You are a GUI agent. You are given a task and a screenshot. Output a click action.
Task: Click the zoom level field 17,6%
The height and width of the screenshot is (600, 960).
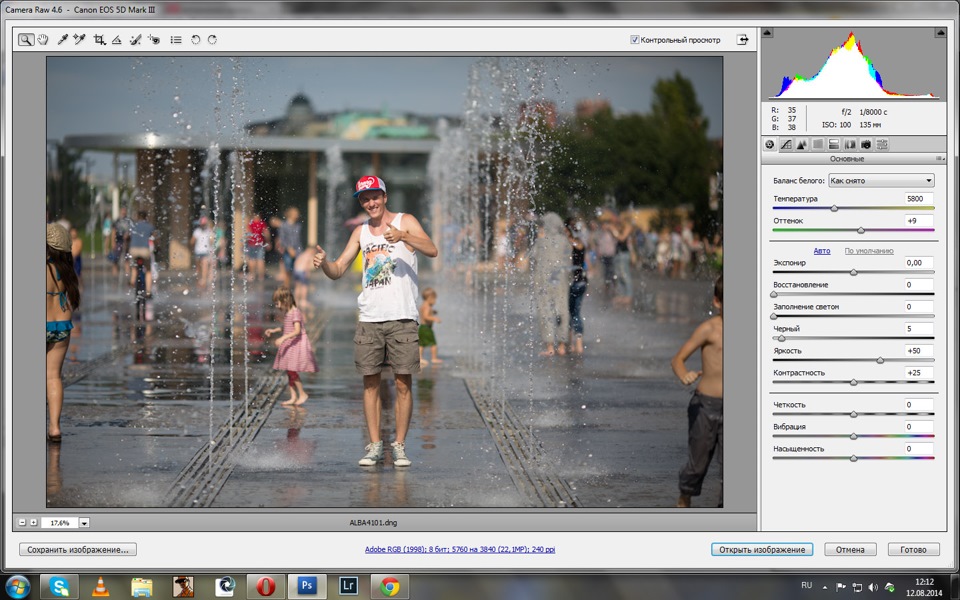(59, 523)
